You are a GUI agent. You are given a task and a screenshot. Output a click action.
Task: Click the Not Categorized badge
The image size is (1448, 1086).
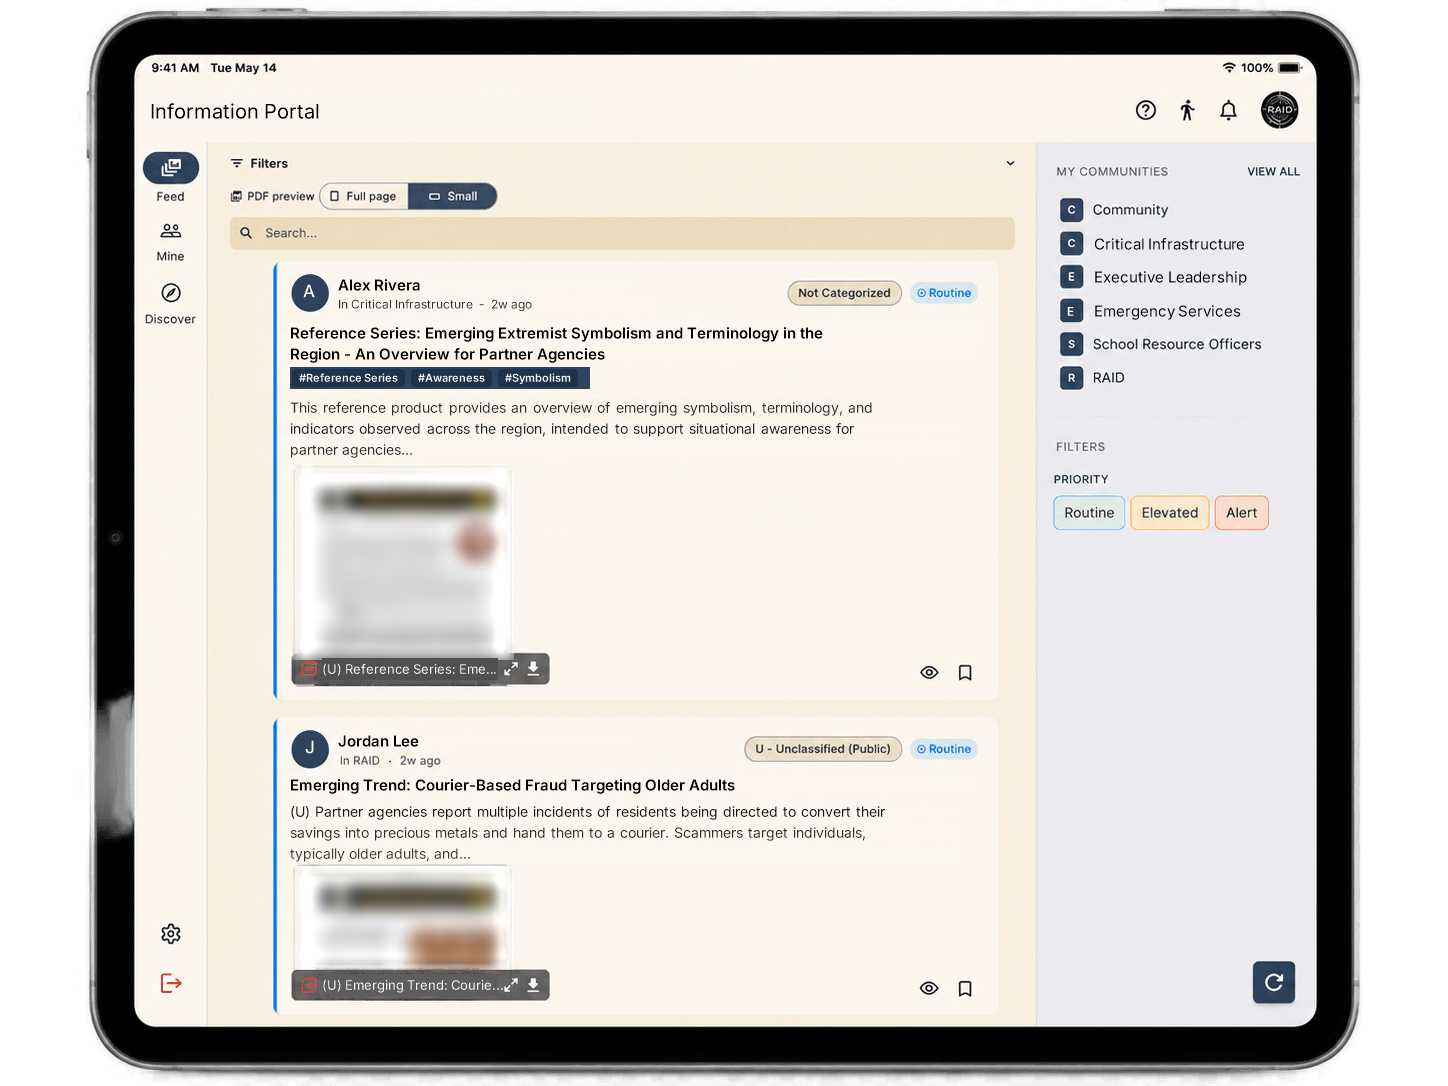(844, 293)
